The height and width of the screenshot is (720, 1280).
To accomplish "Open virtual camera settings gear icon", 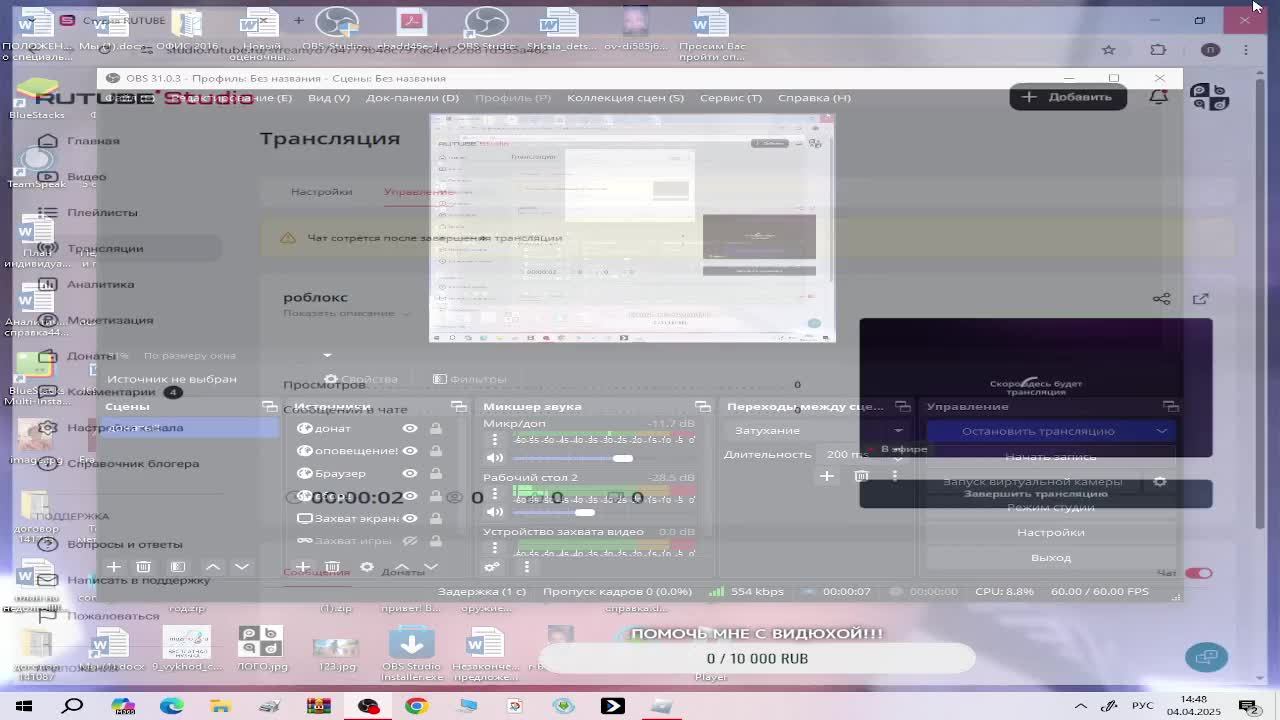I will (1160, 482).
